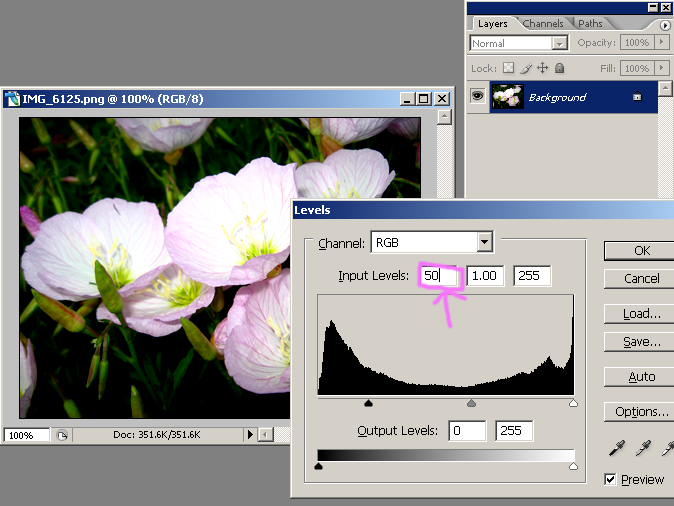This screenshot has width=674, height=506.
Task: Click the Opacity 100% field
Action: (x=637, y=42)
